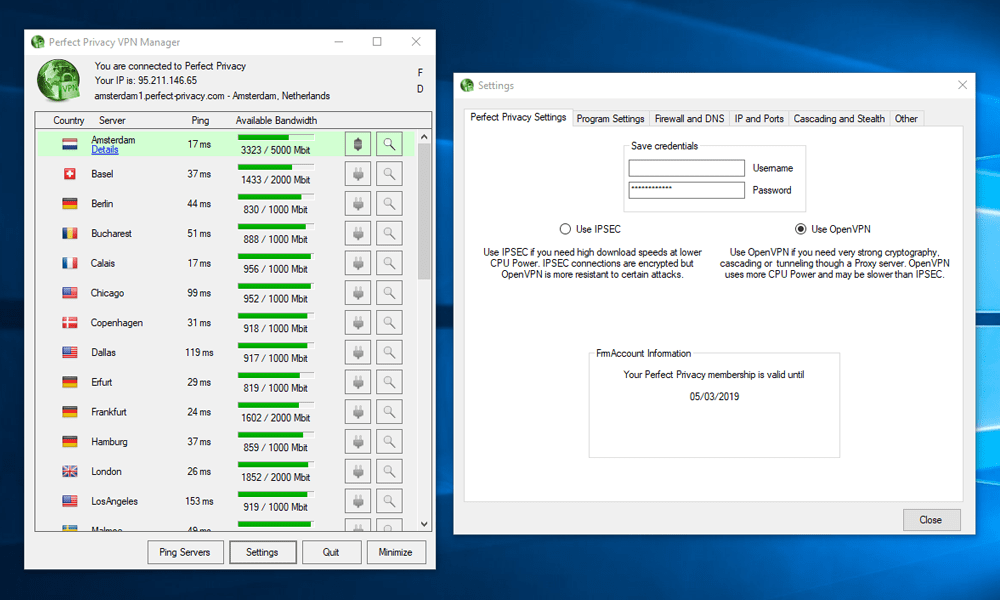1000x600 pixels.
Task: Click the Swiss flag beside Basel
Action: click(x=70, y=173)
